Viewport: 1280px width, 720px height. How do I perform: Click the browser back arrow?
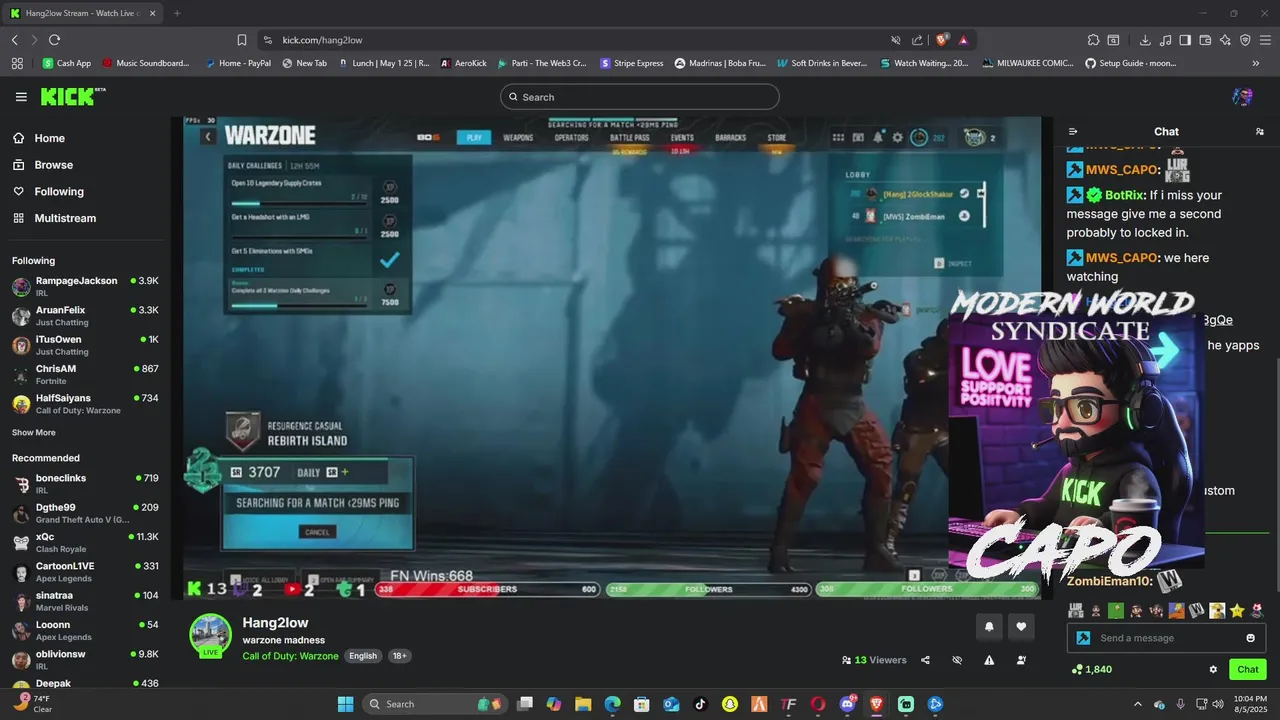(15, 40)
